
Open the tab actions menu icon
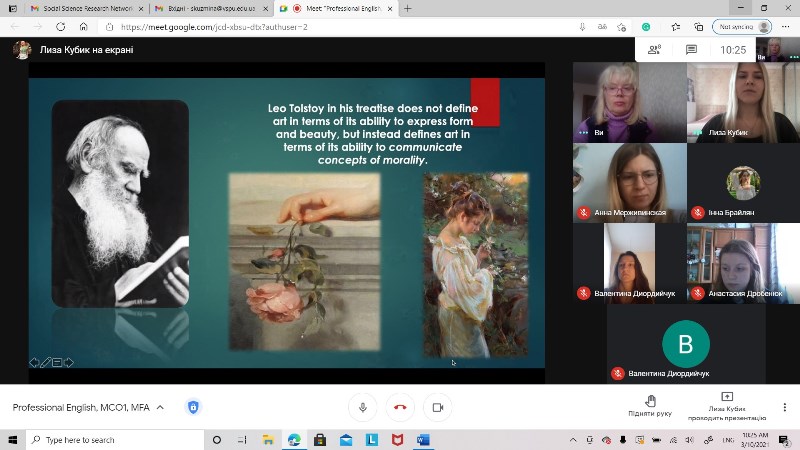click(13, 9)
